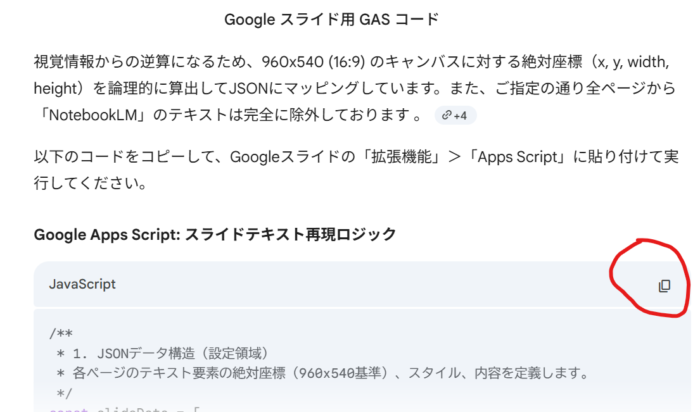Screen dimensions: 700x412
Task: Open the +4 sources chip
Action: point(456,115)
